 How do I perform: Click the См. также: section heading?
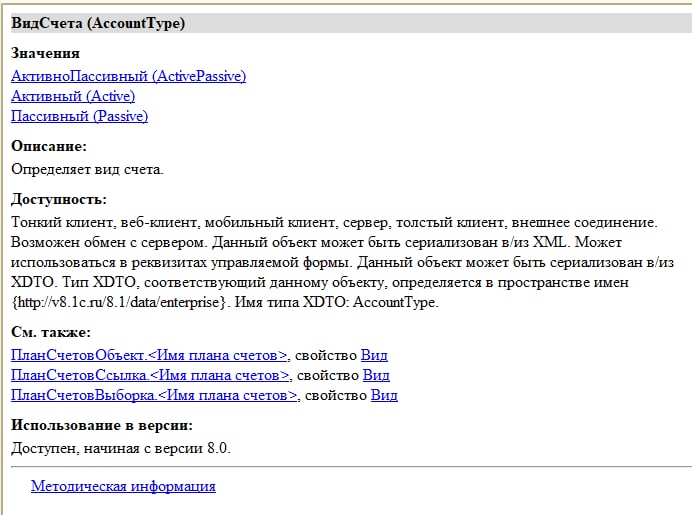click(x=51, y=332)
